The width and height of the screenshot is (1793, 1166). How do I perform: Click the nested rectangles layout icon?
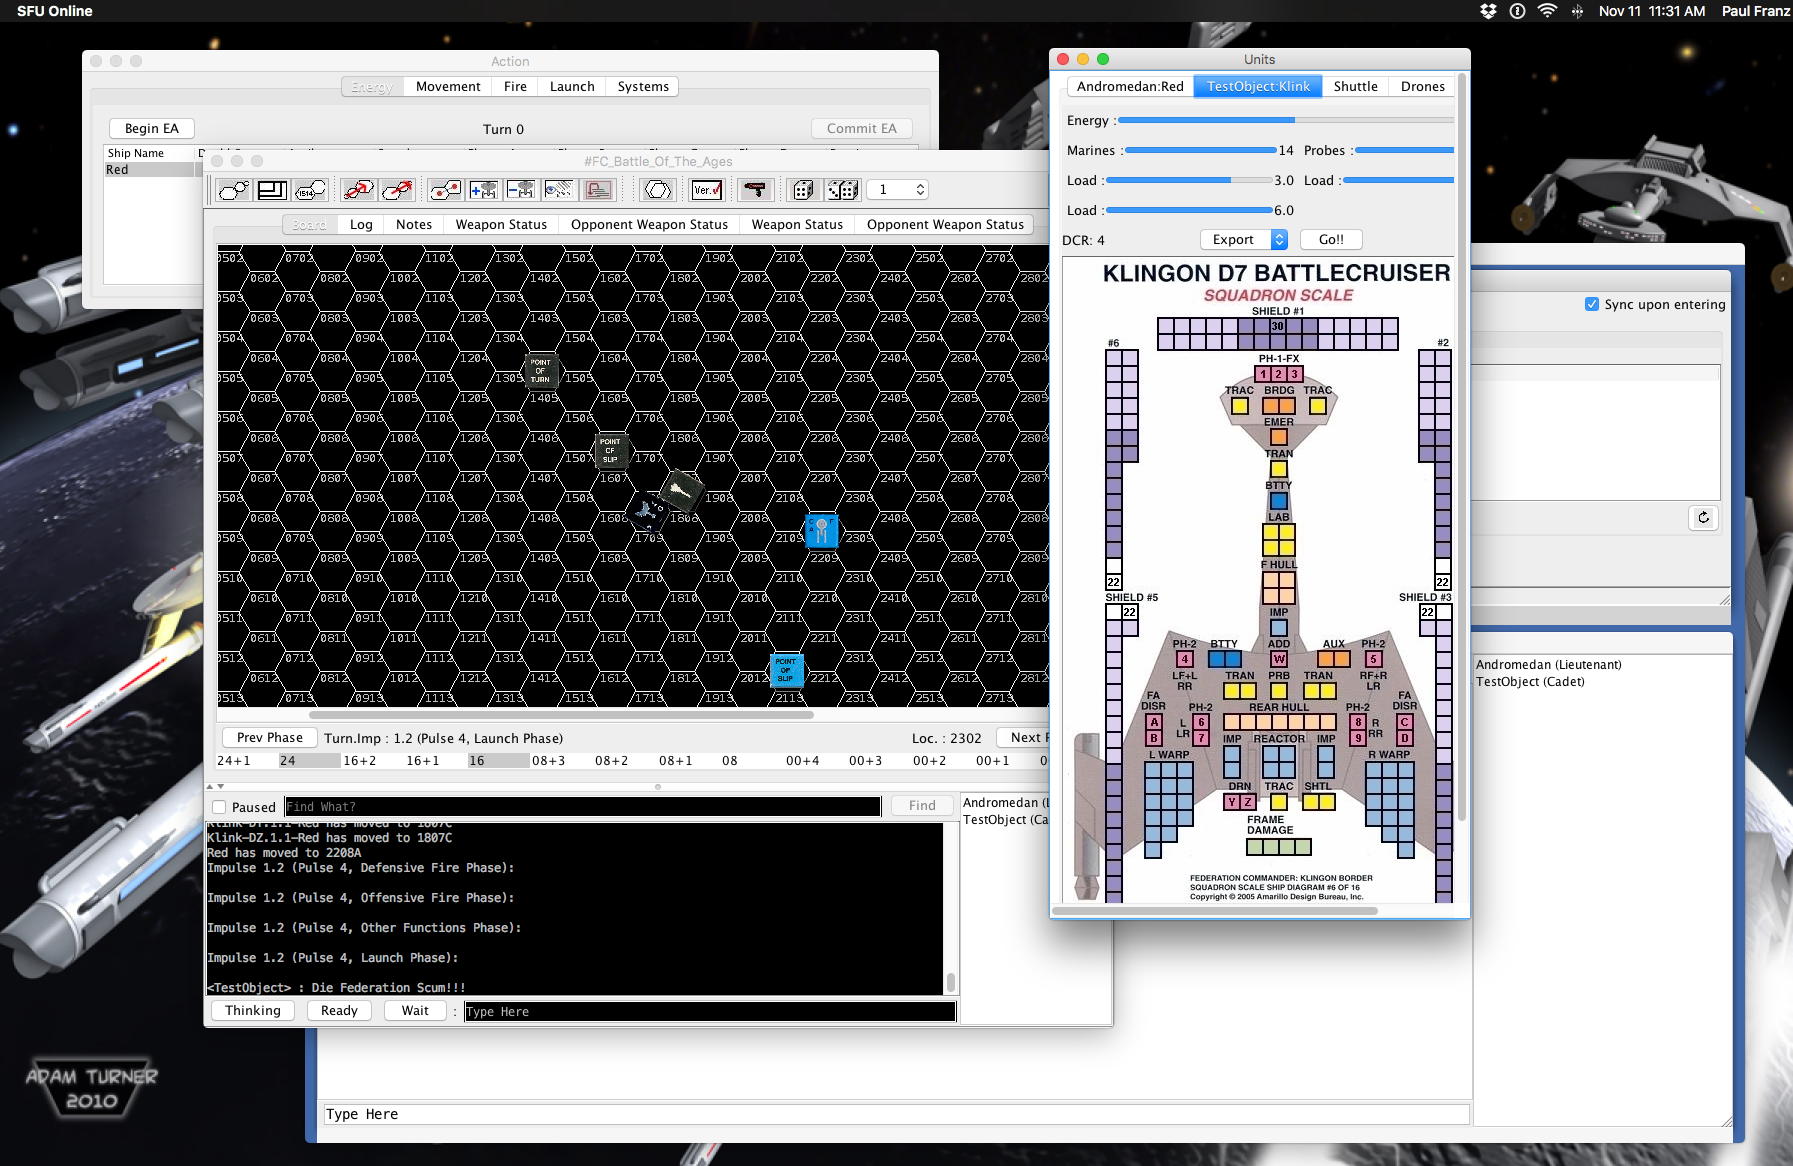click(272, 190)
